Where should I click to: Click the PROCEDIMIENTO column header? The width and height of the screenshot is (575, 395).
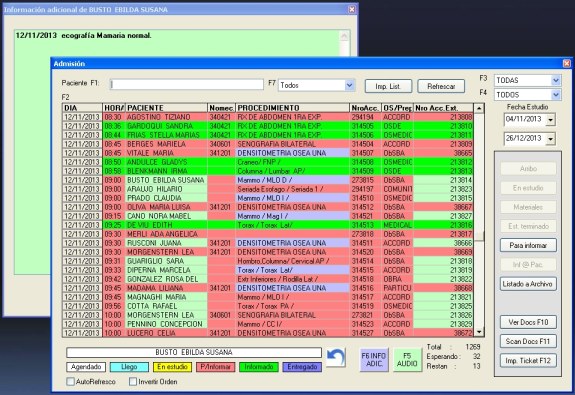(293, 108)
